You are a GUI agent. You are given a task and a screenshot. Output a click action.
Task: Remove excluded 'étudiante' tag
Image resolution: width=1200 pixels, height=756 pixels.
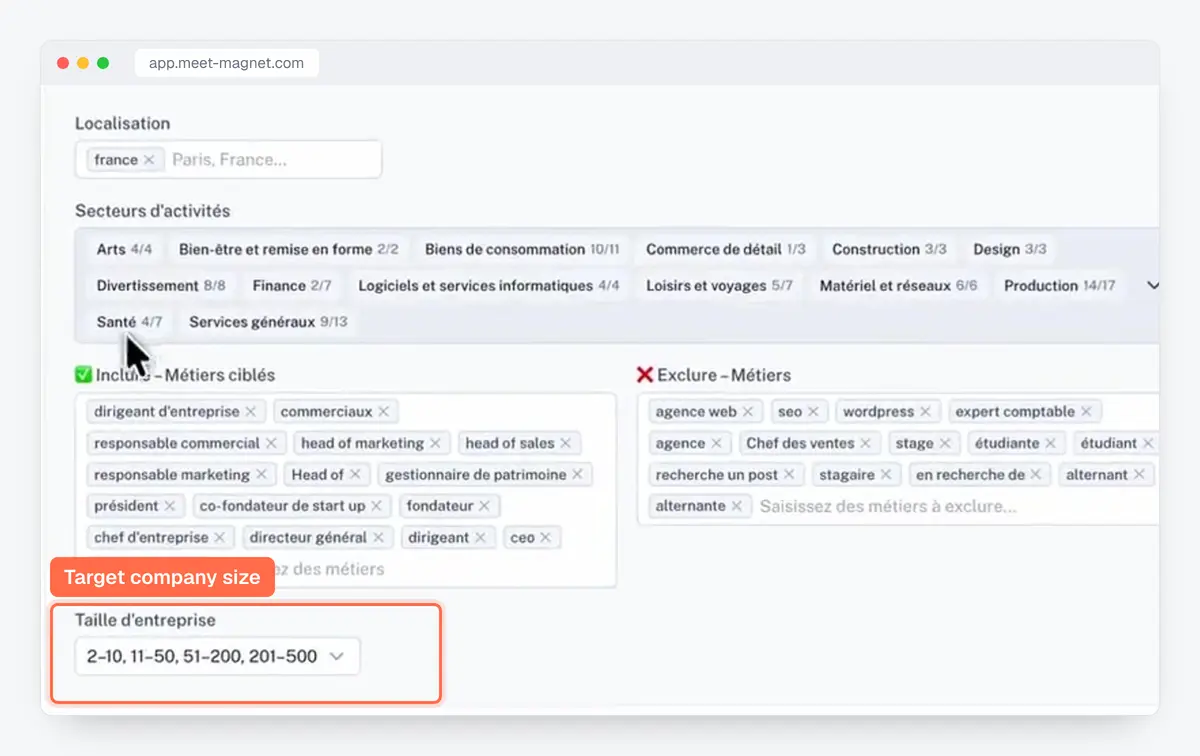coord(1050,443)
